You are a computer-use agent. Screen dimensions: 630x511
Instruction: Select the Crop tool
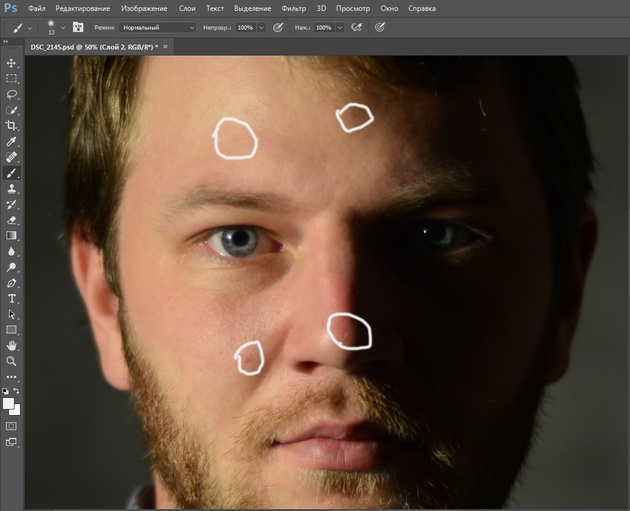click(x=11, y=126)
